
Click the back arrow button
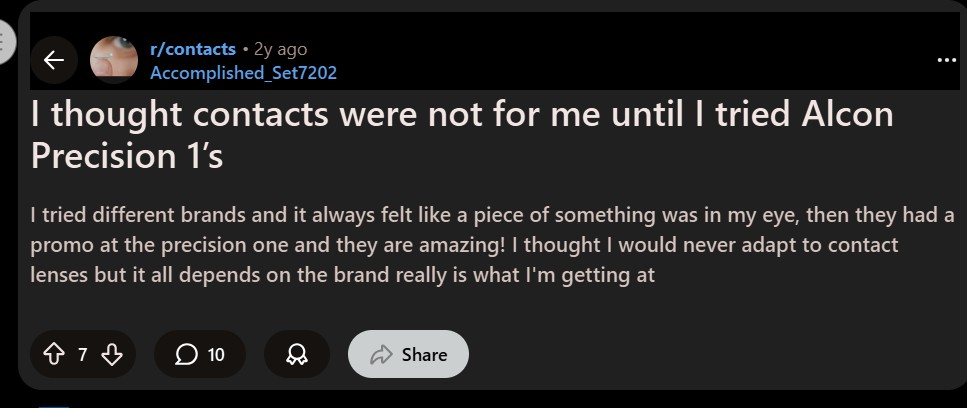[54, 60]
